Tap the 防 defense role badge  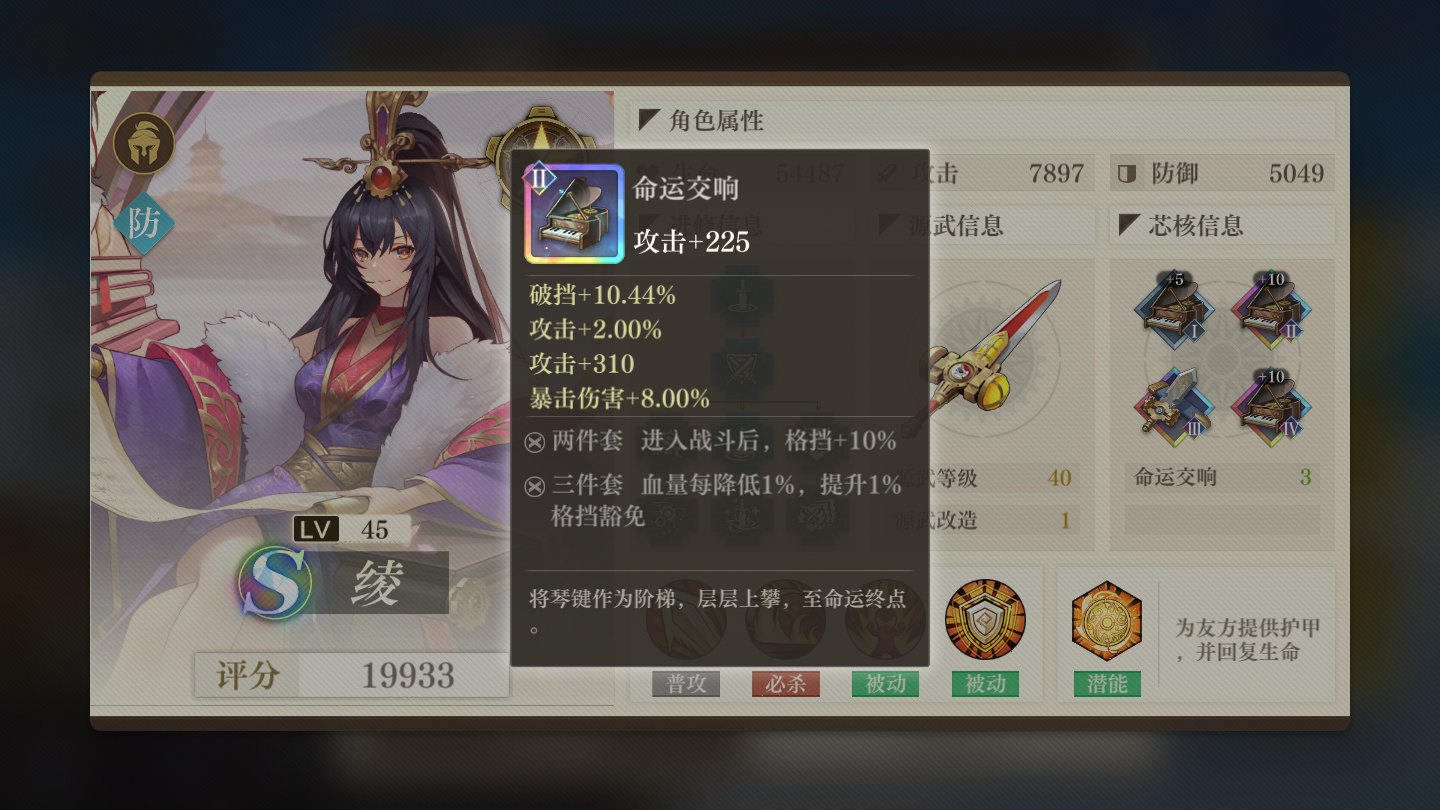[144, 223]
